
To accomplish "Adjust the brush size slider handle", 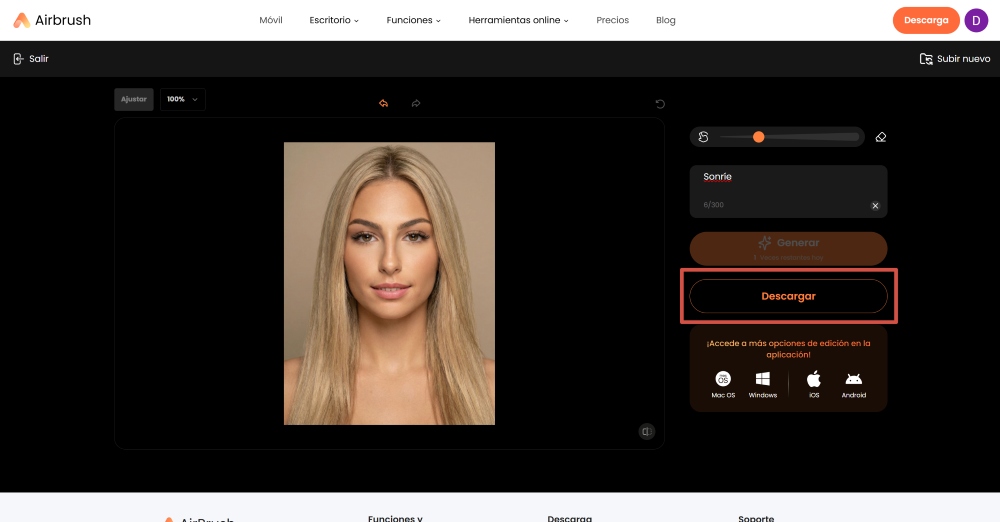I will pyautogui.click(x=758, y=137).
